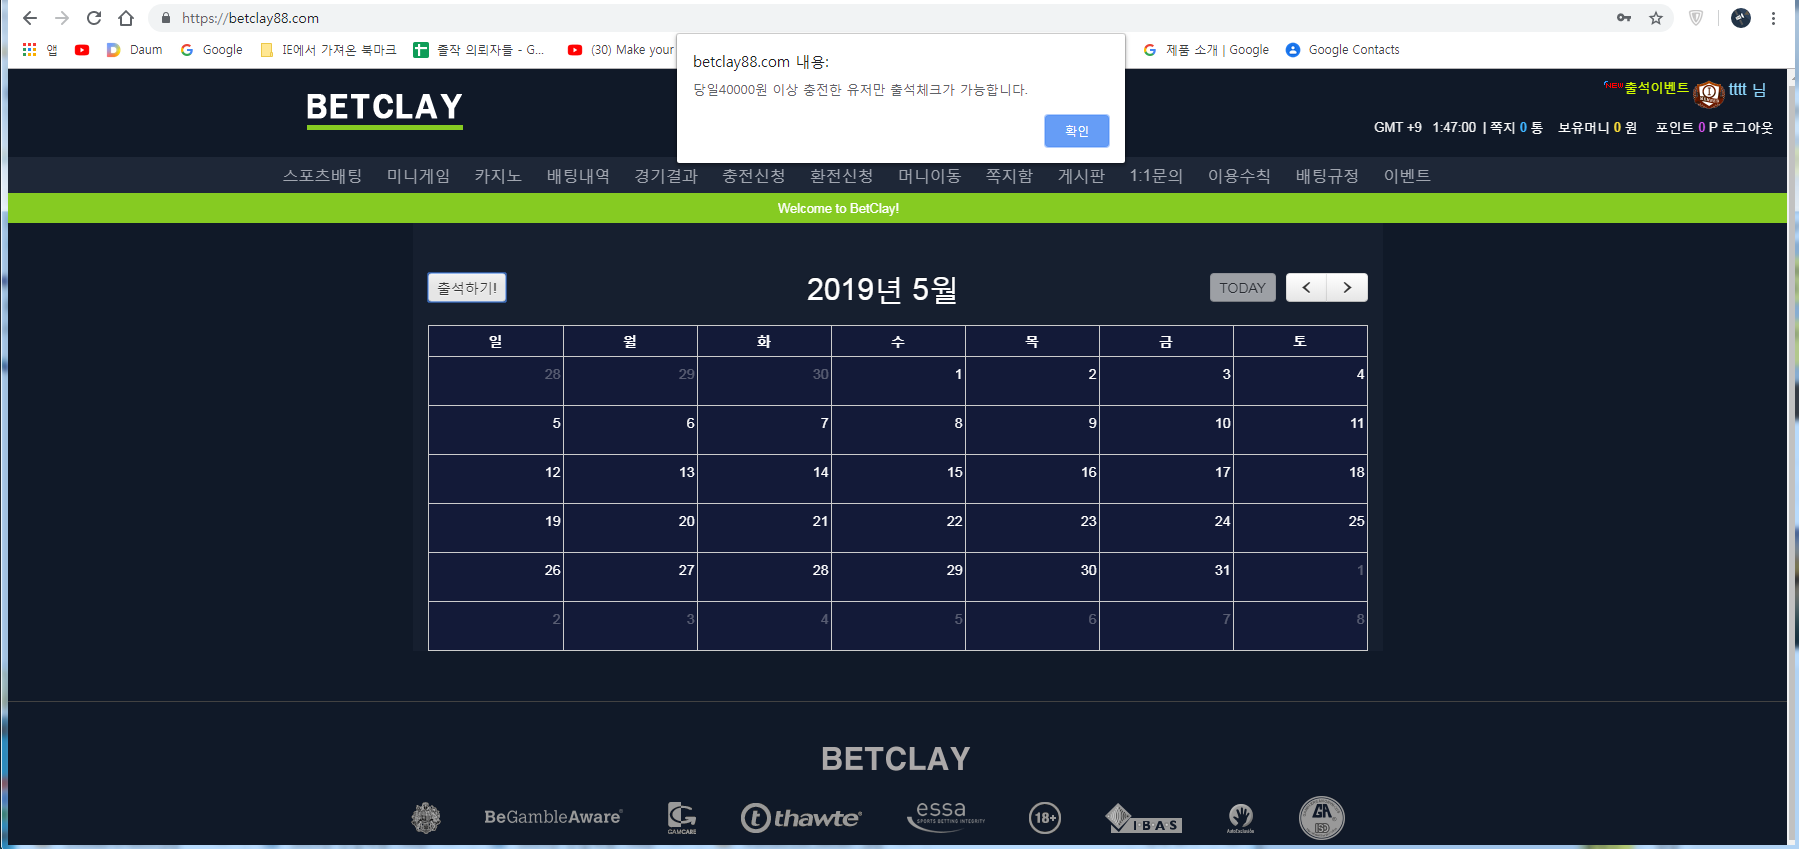The width and height of the screenshot is (1799, 849).
Task: Click the site padlock icon
Action: coord(166,18)
